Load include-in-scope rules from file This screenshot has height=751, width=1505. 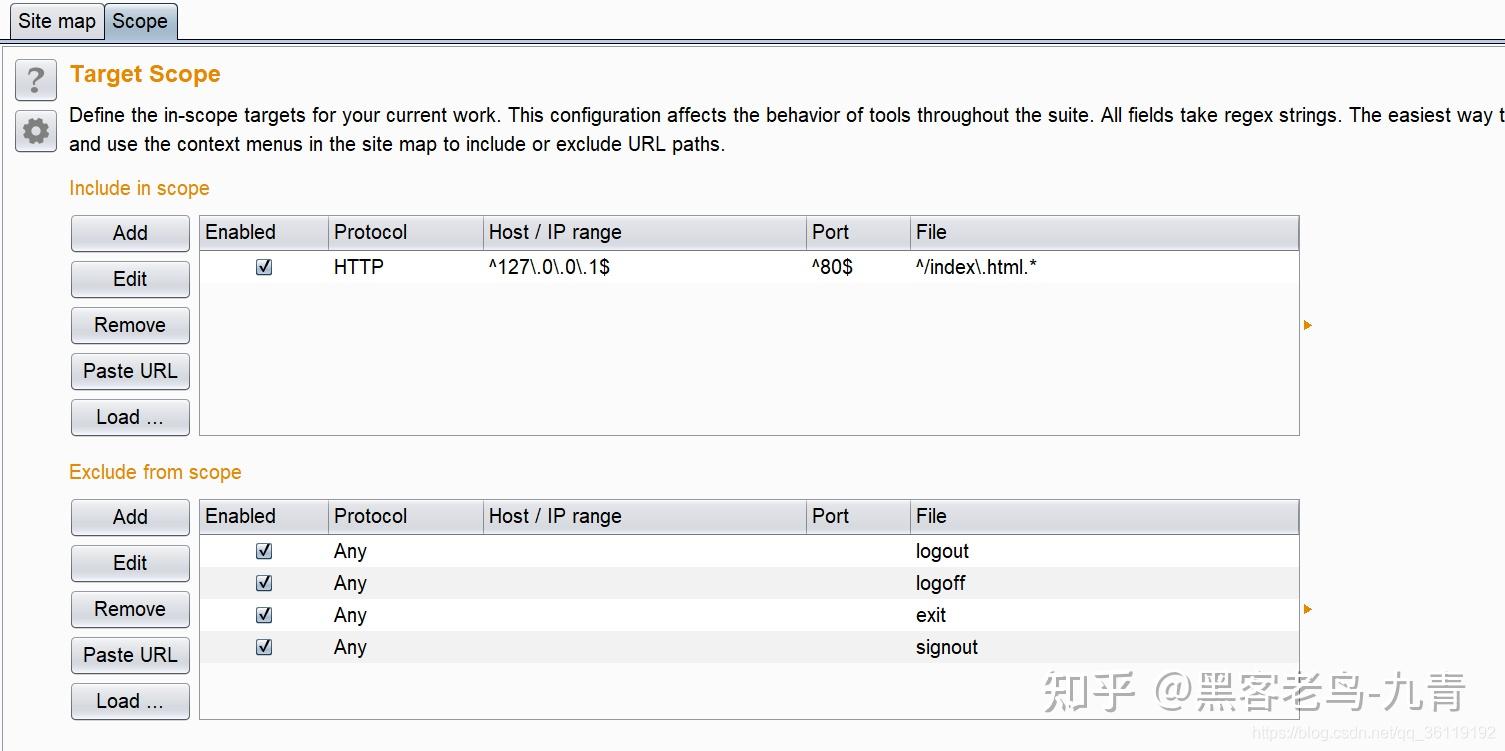point(130,417)
